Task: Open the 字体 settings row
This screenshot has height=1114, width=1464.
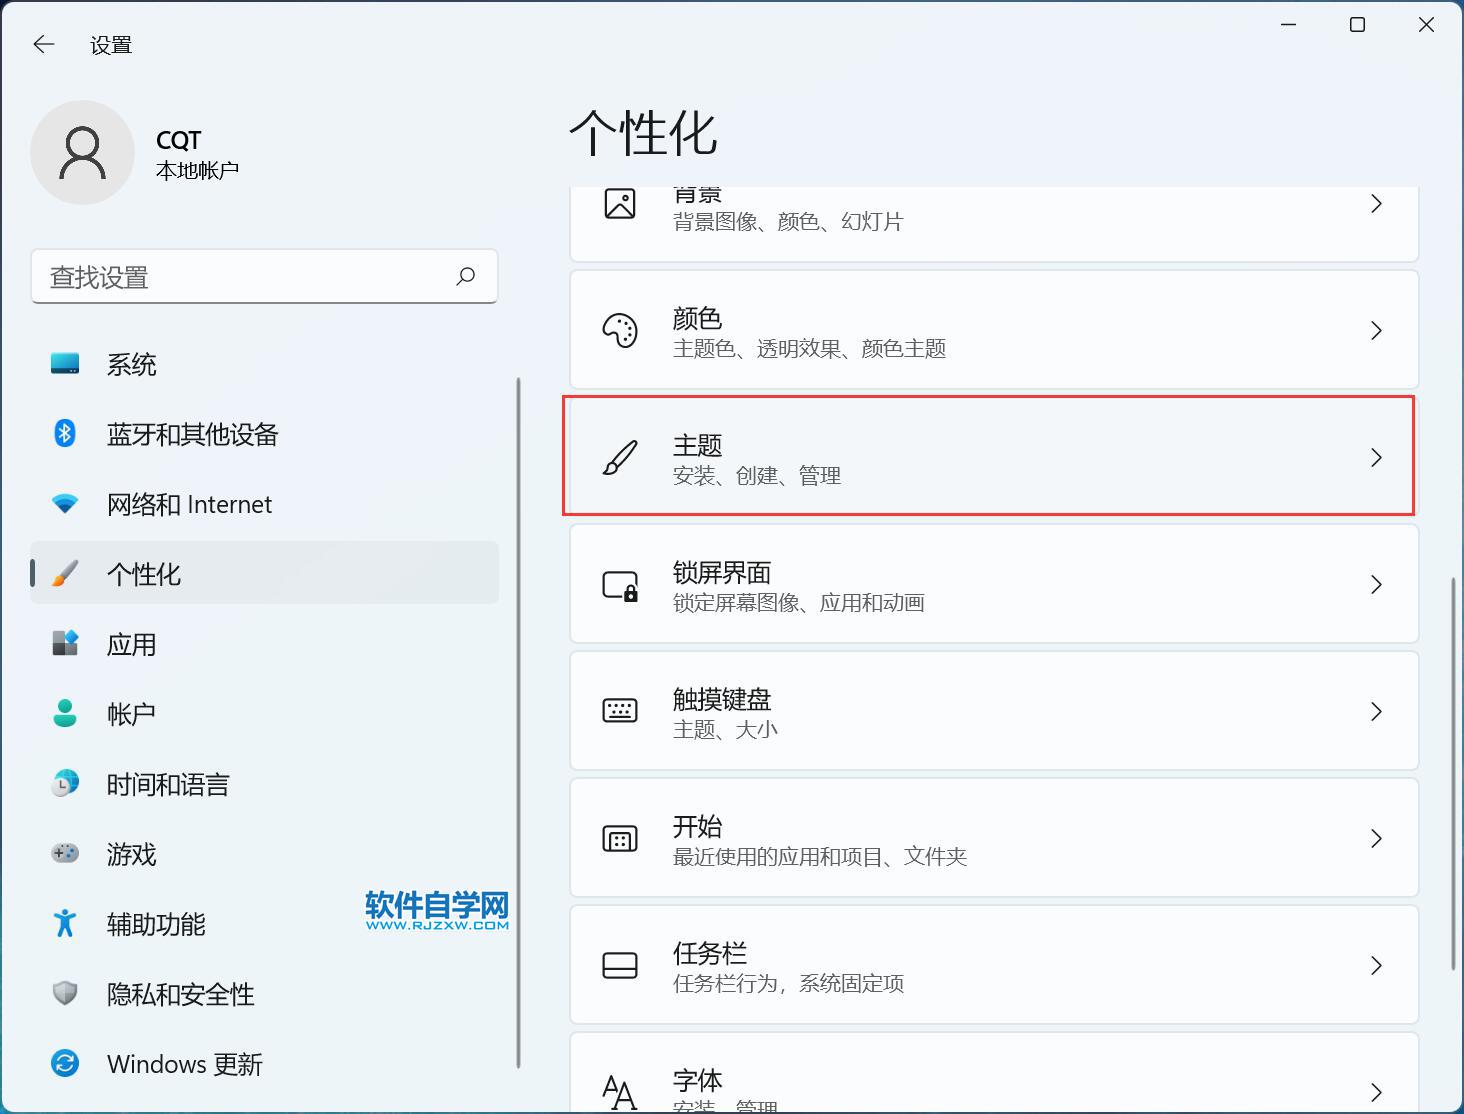Action: coord(993,1080)
